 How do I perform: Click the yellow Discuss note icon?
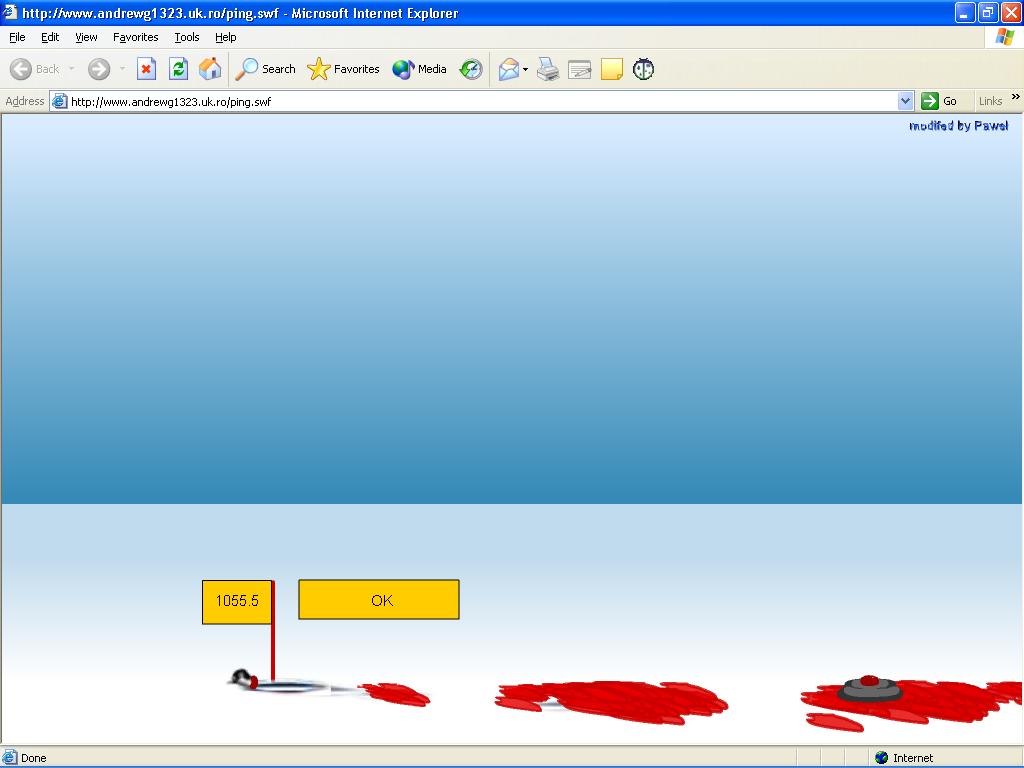(x=611, y=69)
